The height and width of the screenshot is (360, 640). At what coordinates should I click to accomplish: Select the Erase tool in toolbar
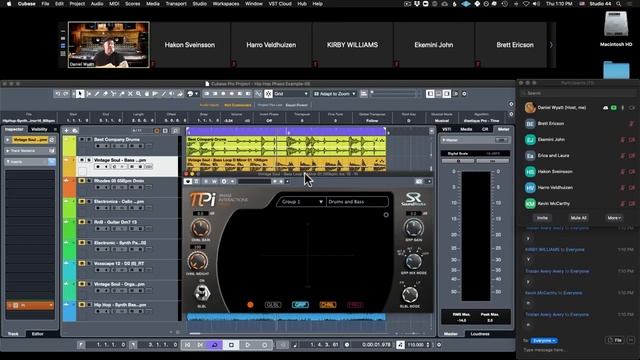[105, 94]
